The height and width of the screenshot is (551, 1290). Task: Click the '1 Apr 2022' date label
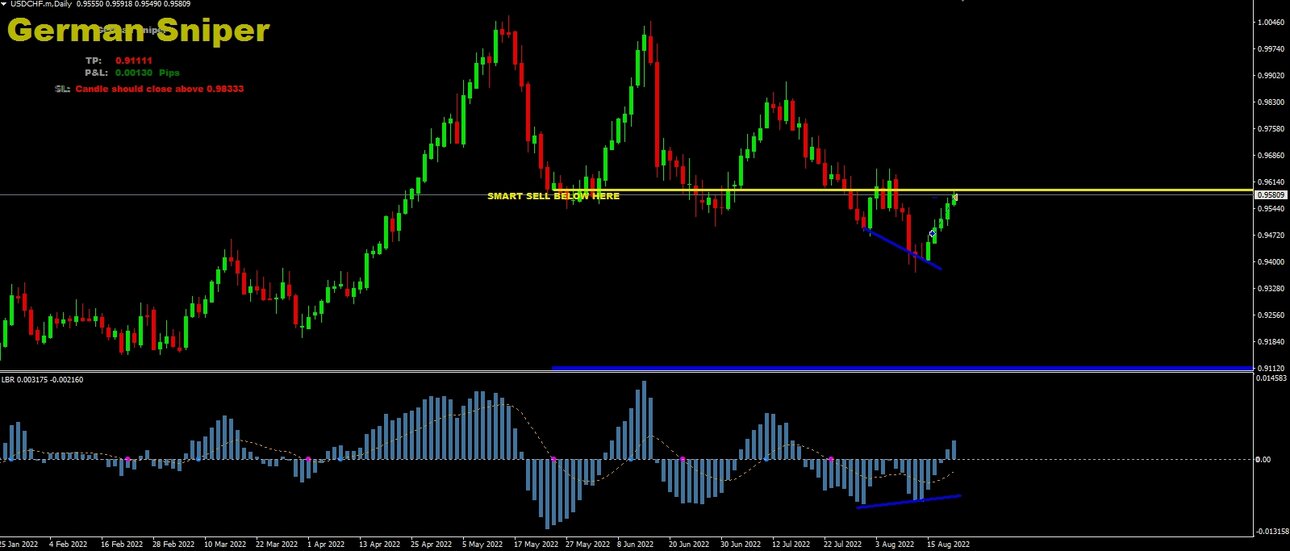coord(327,545)
